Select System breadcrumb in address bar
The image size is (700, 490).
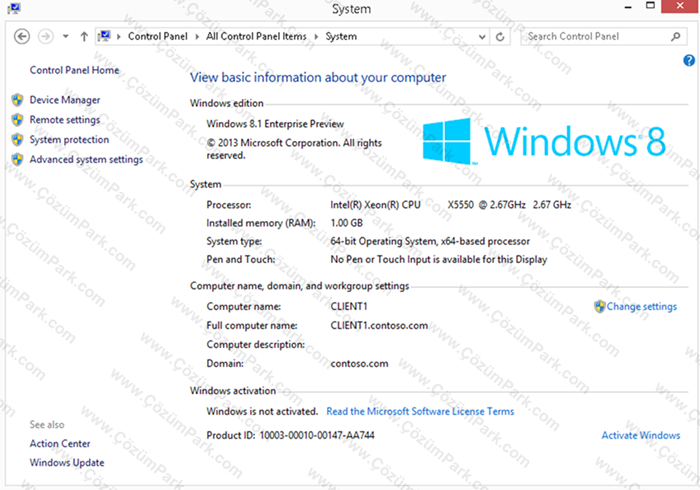click(x=341, y=37)
